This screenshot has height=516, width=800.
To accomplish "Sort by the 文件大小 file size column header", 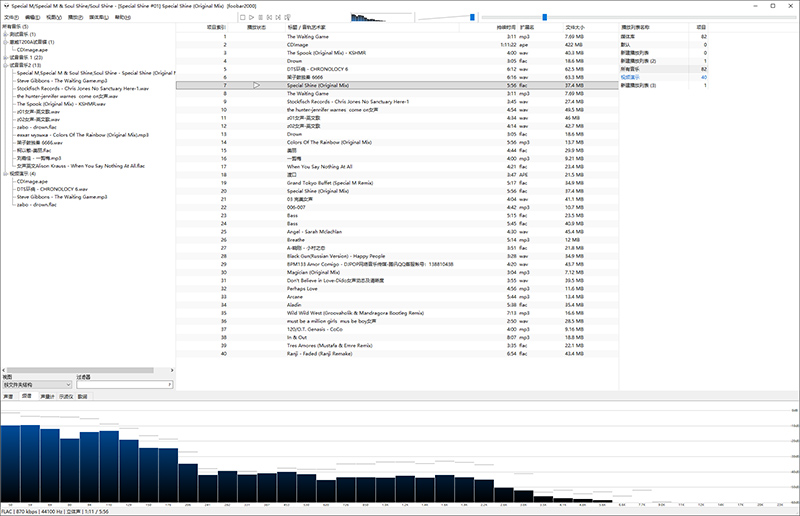I will tap(590, 28).
